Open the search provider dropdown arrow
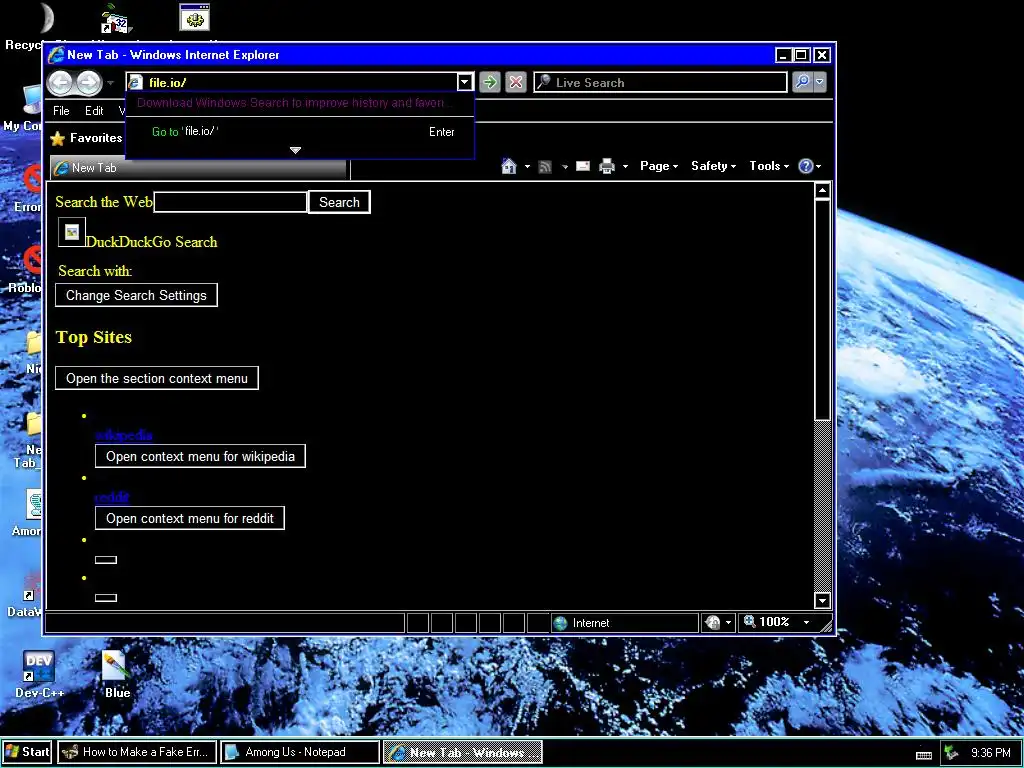The width and height of the screenshot is (1024, 768). point(820,82)
